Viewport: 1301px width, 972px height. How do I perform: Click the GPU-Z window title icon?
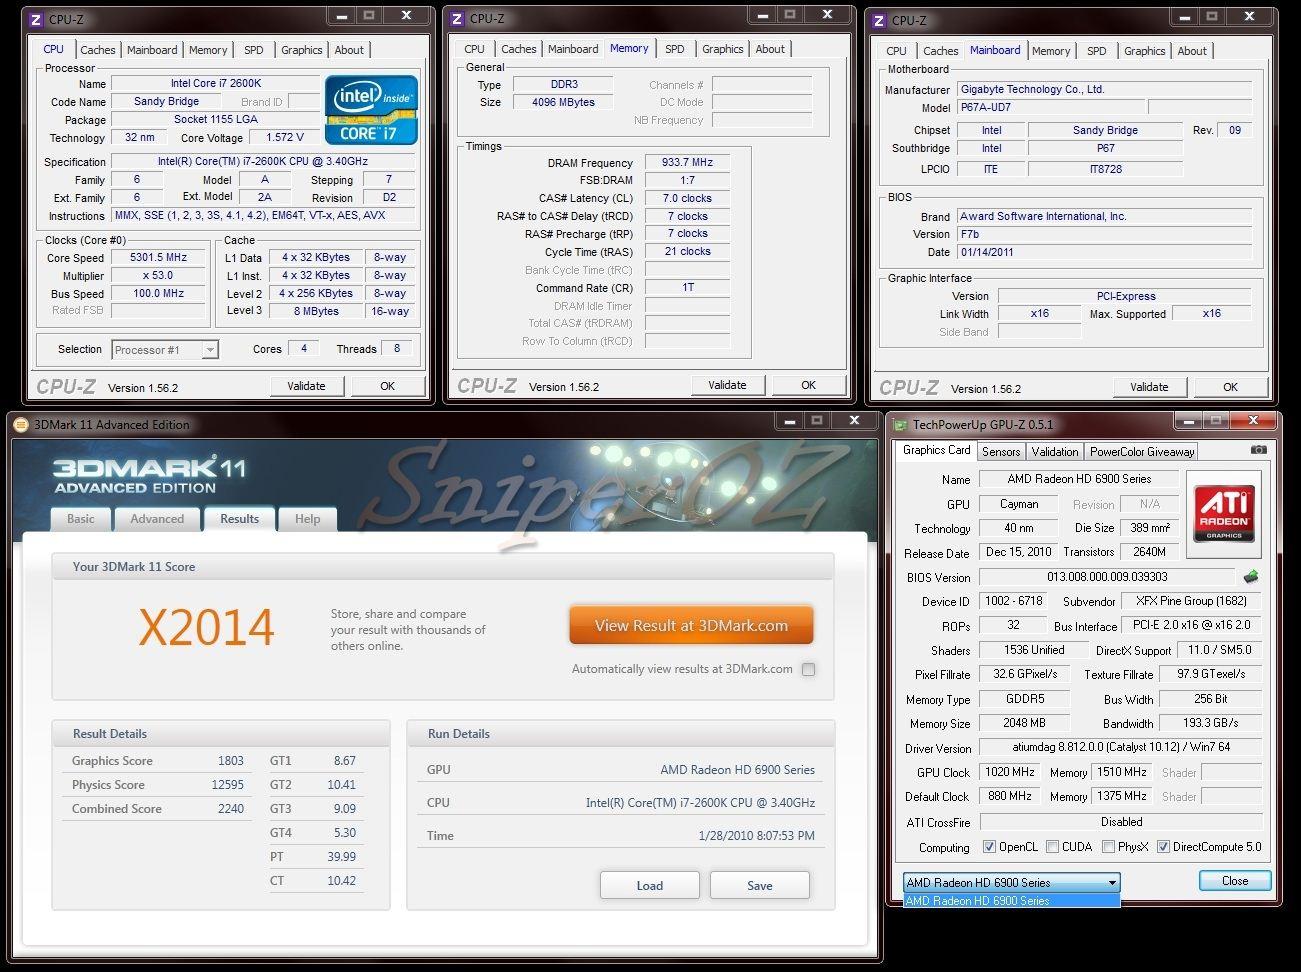point(900,424)
